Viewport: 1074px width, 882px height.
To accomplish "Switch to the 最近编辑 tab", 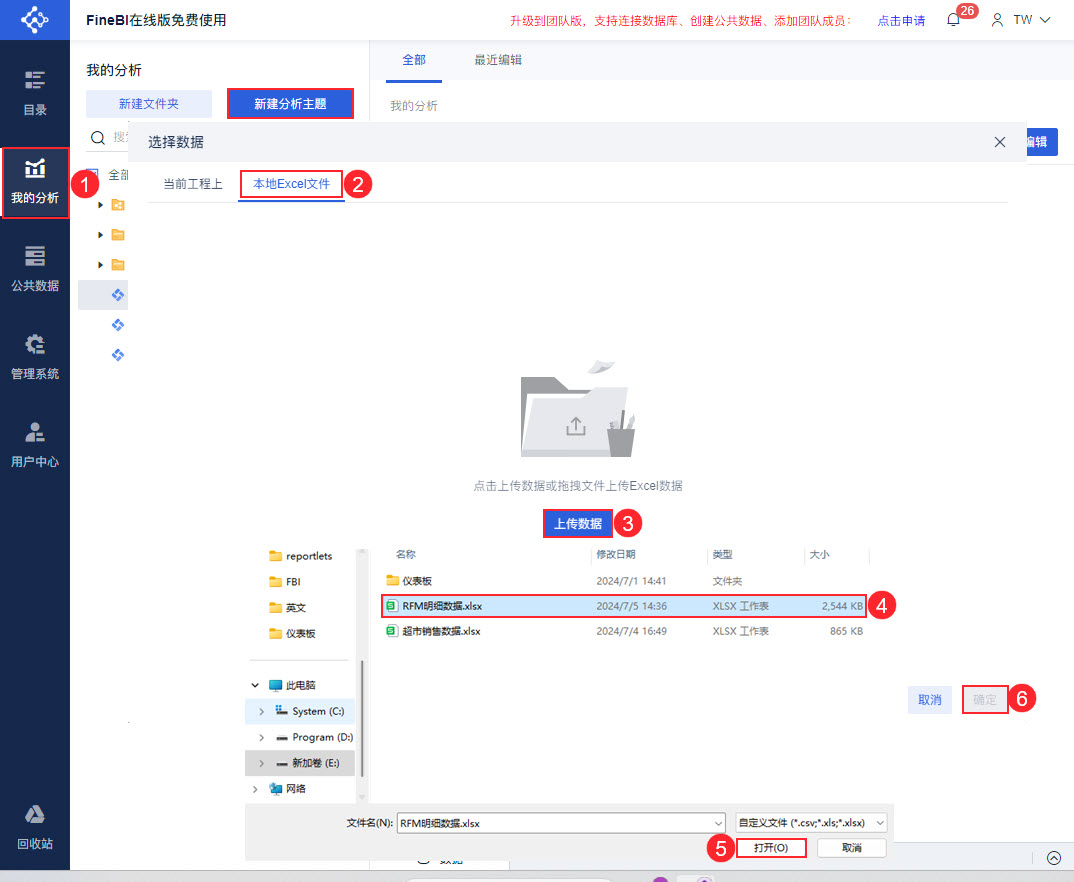I will coord(498,60).
